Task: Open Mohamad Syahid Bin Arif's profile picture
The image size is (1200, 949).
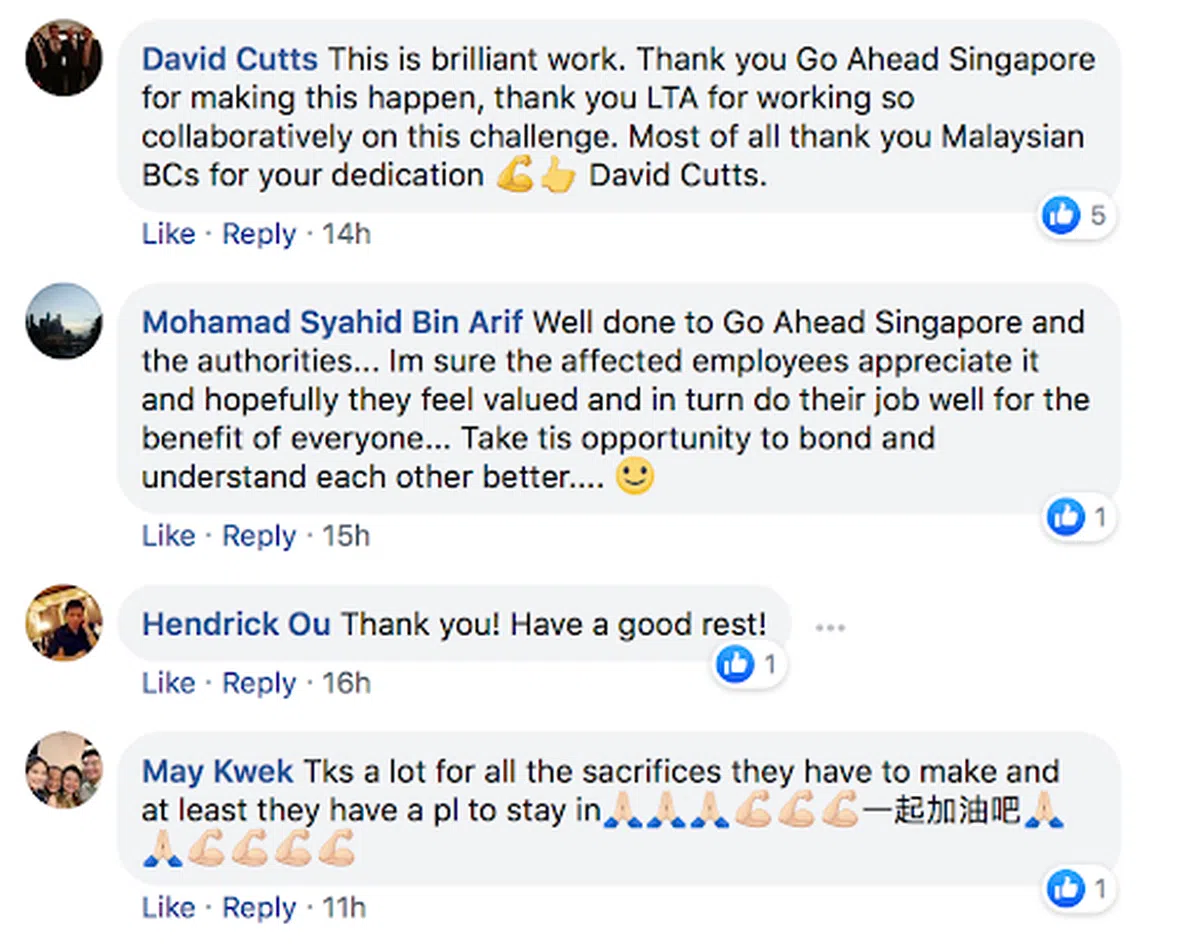Action: coord(63,321)
